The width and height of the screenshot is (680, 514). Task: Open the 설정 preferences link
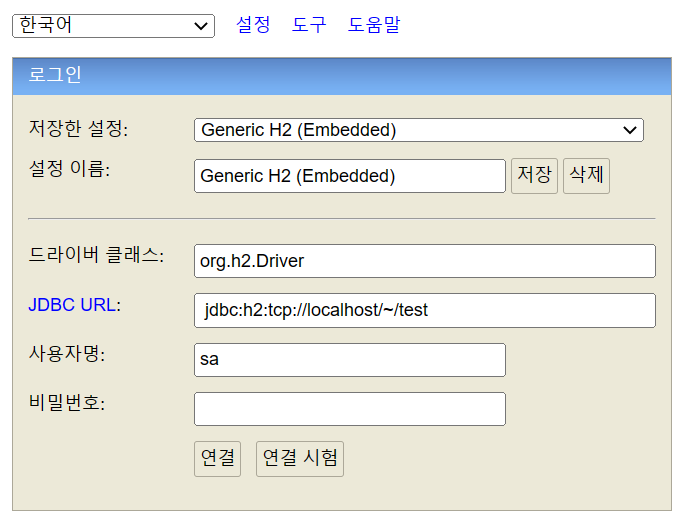(x=253, y=25)
